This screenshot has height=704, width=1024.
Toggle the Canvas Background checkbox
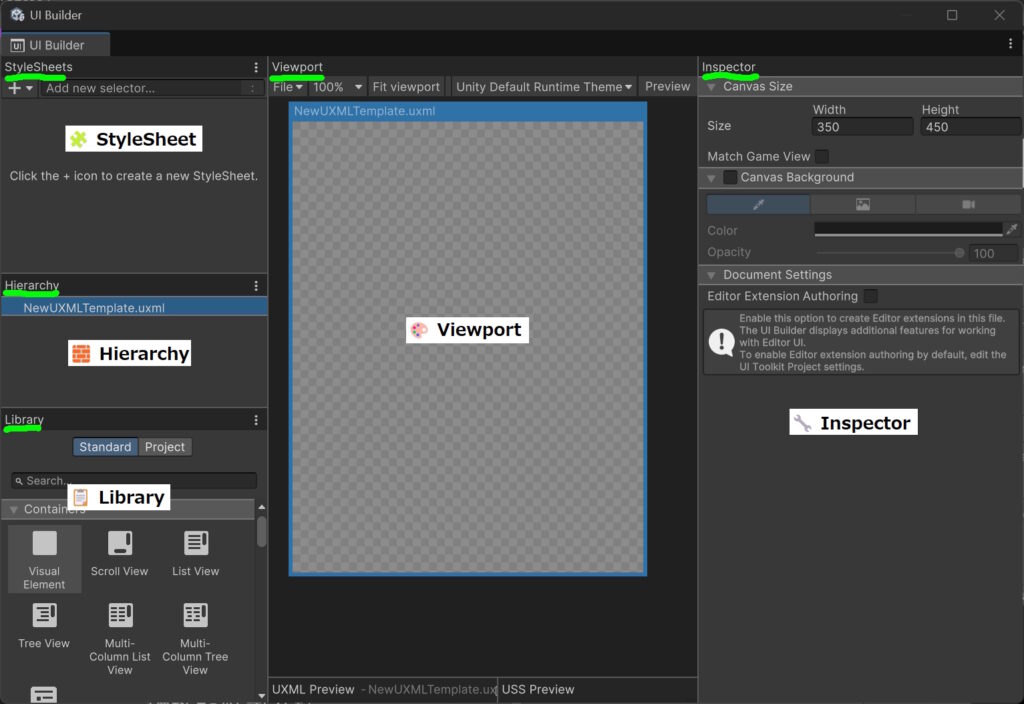click(730, 177)
